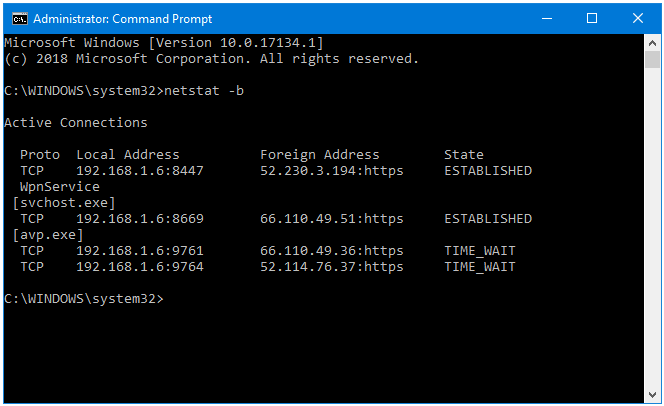Click the [svchost.exe] process line

[x=64, y=203]
